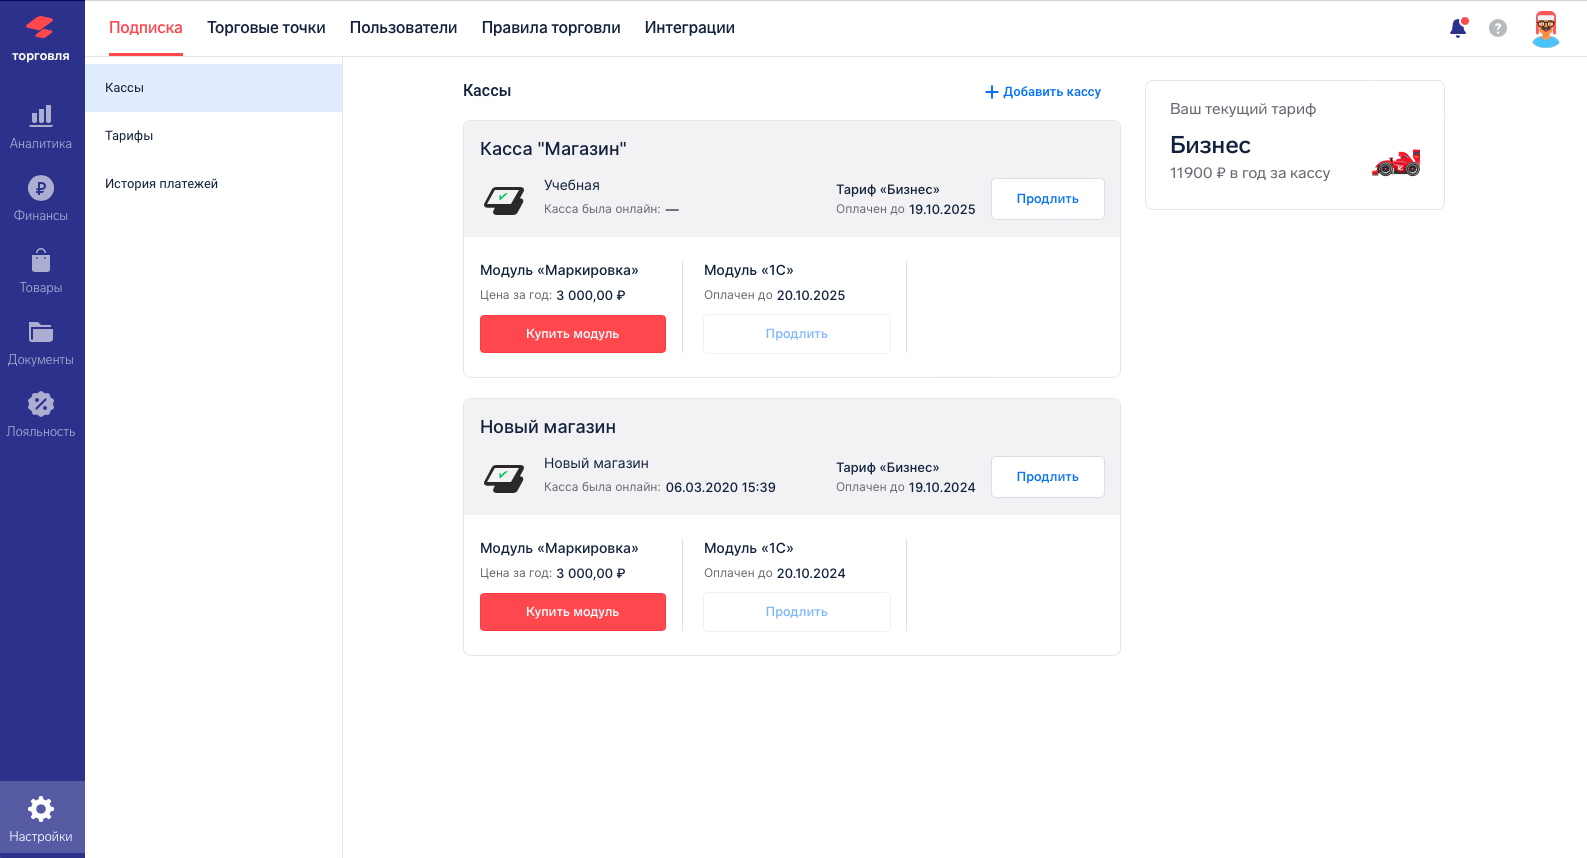The height and width of the screenshot is (858, 1587).
Task: Click 11900 ₽ в год за кассу
Action: pos(1250,173)
